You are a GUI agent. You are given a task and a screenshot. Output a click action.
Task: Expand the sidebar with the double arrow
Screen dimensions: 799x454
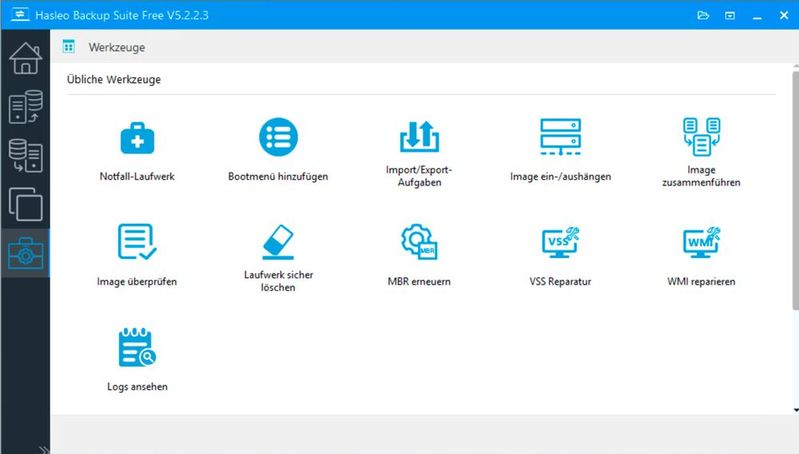44,449
